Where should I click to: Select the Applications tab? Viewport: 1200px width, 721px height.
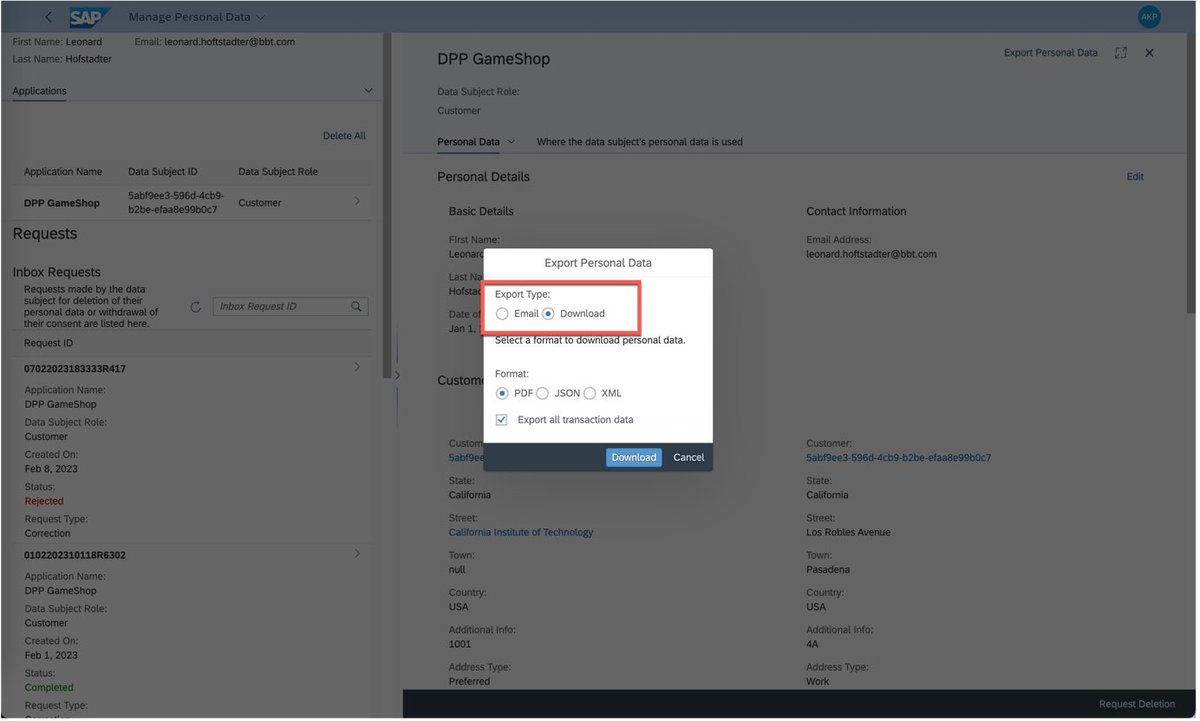[x=39, y=91]
